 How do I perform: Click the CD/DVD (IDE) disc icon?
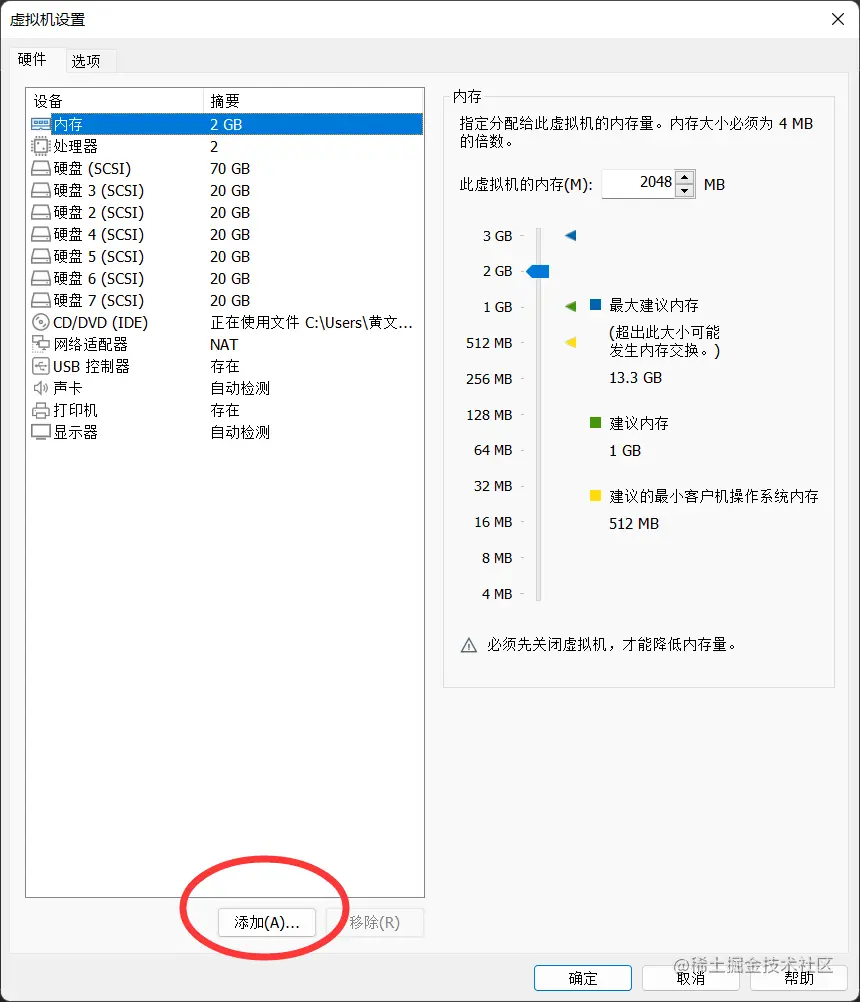[40, 322]
